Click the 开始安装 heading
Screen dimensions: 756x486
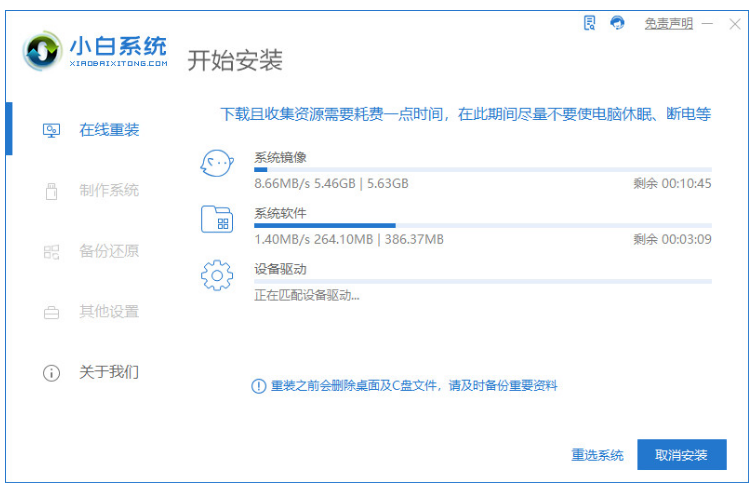click(235, 61)
